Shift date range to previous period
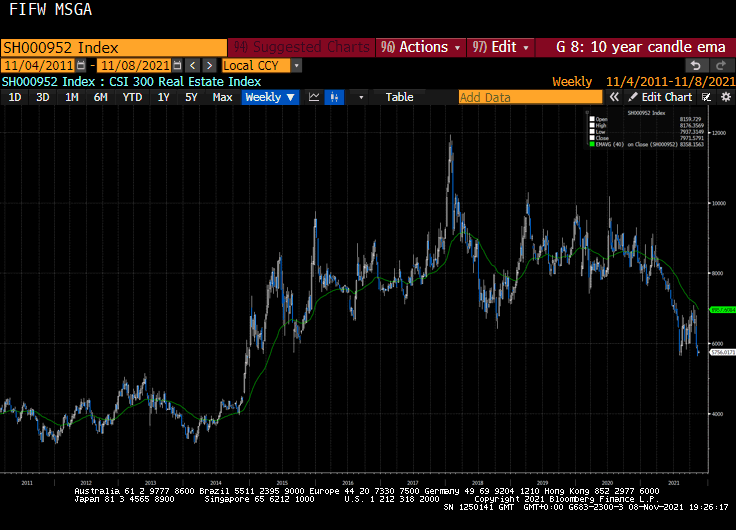Screen dimensions: 736x530 pos(192,65)
